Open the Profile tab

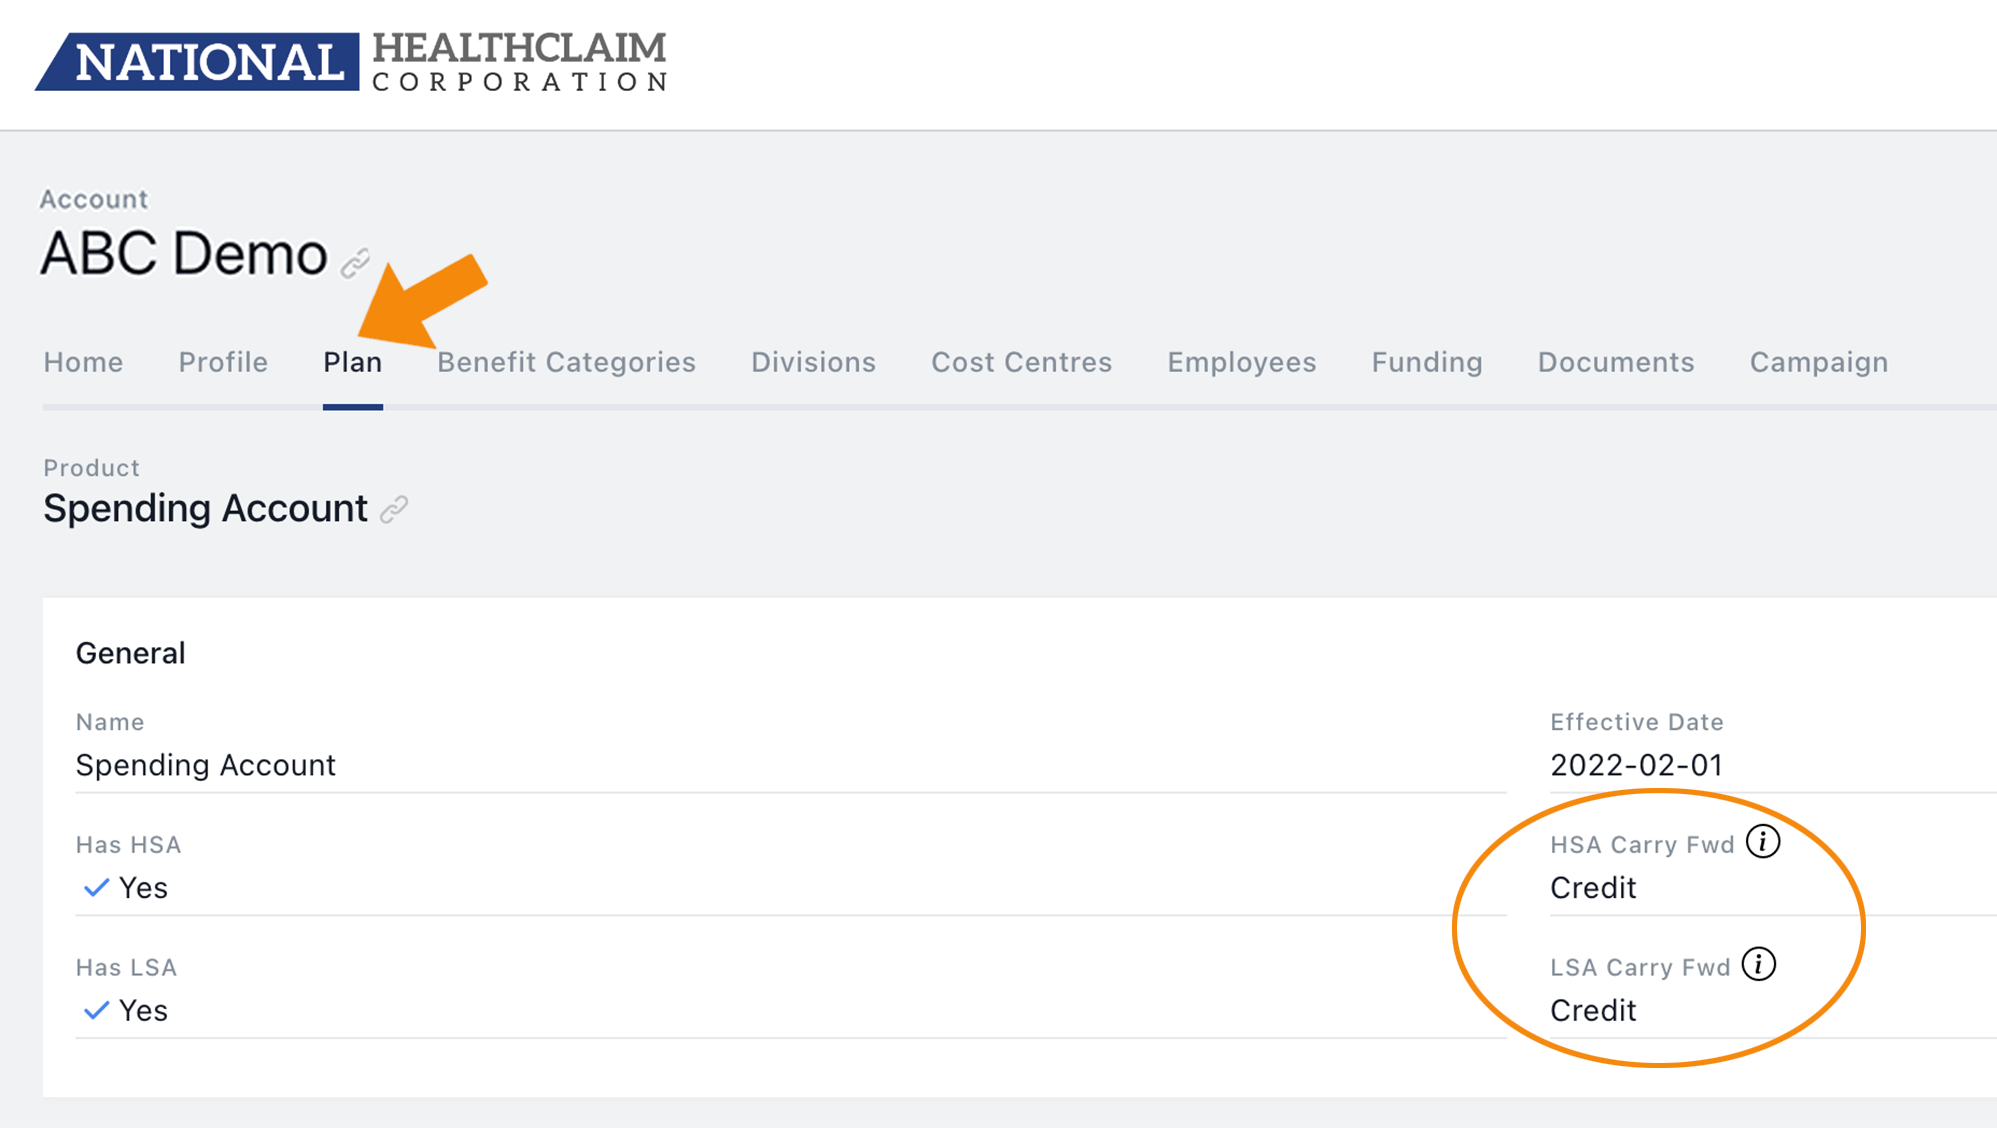click(223, 362)
